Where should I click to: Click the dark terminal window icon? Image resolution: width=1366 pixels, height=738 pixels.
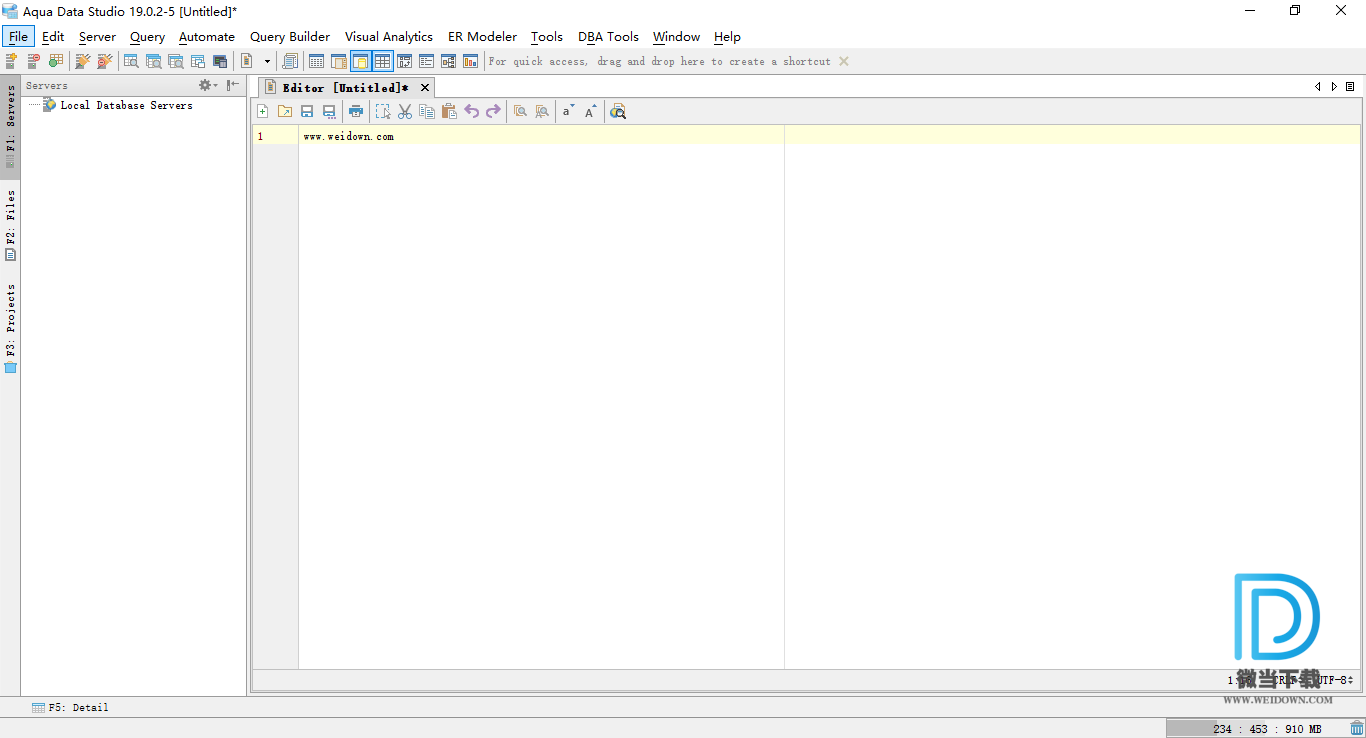tap(220, 61)
